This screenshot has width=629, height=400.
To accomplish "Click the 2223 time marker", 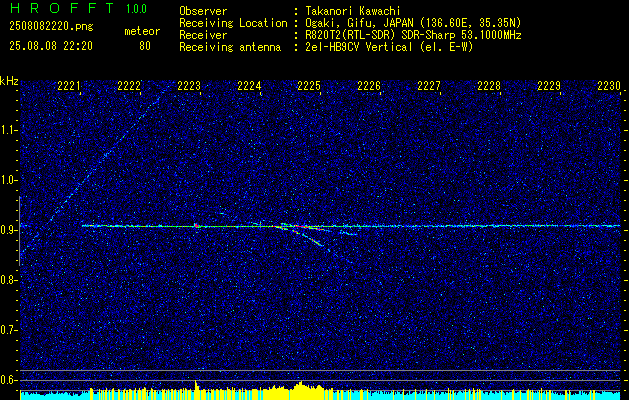I will pyautogui.click(x=189, y=86).
